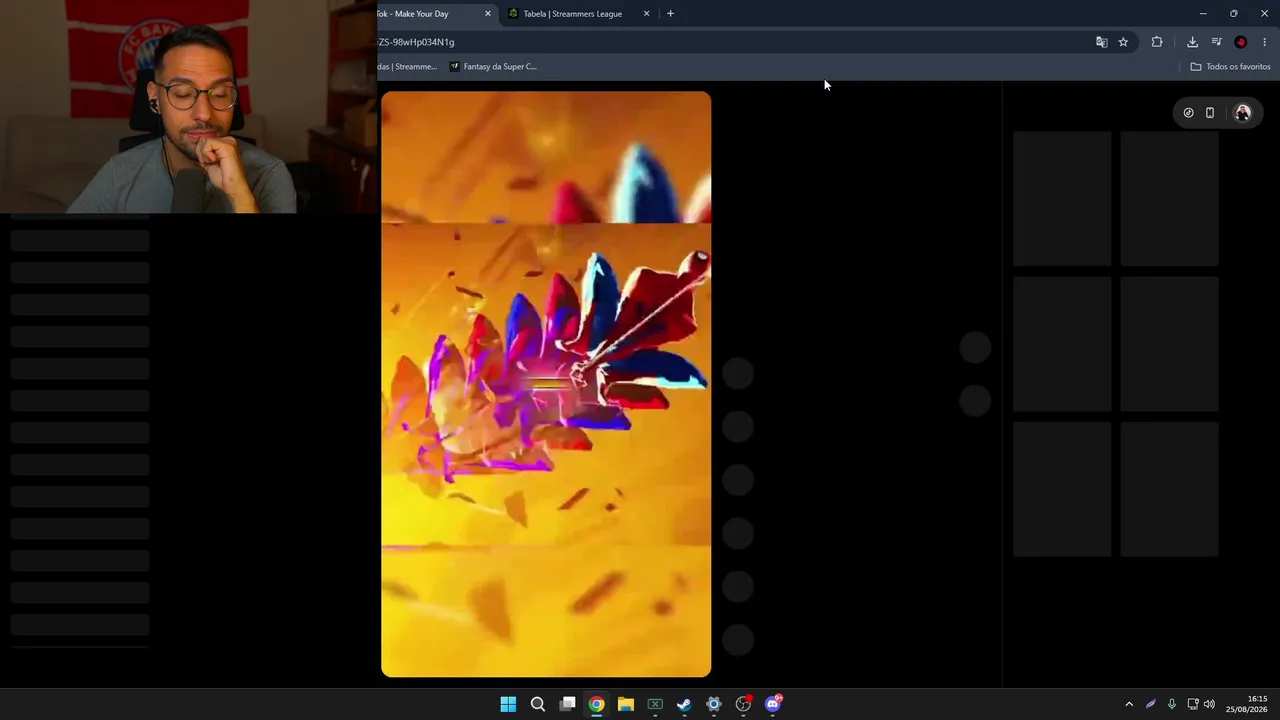Open the Google Translate page icon
The height and width of the screenshot is (720, 1280).
[1101, 42]
